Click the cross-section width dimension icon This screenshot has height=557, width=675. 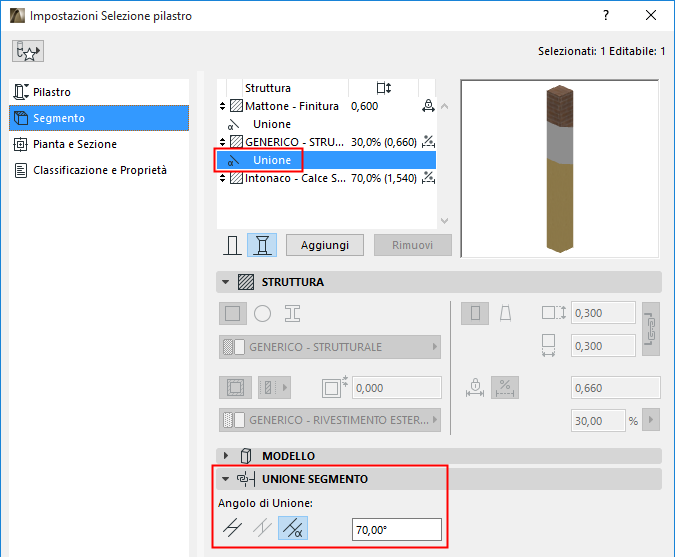(x=548, y=346)
